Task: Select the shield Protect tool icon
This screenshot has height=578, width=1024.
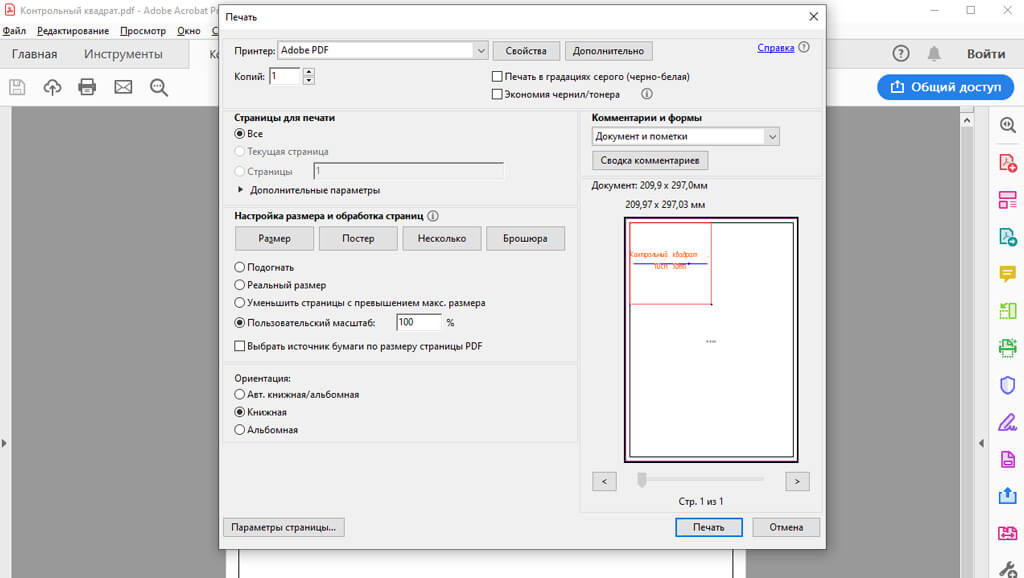Action: [1007, 385]
